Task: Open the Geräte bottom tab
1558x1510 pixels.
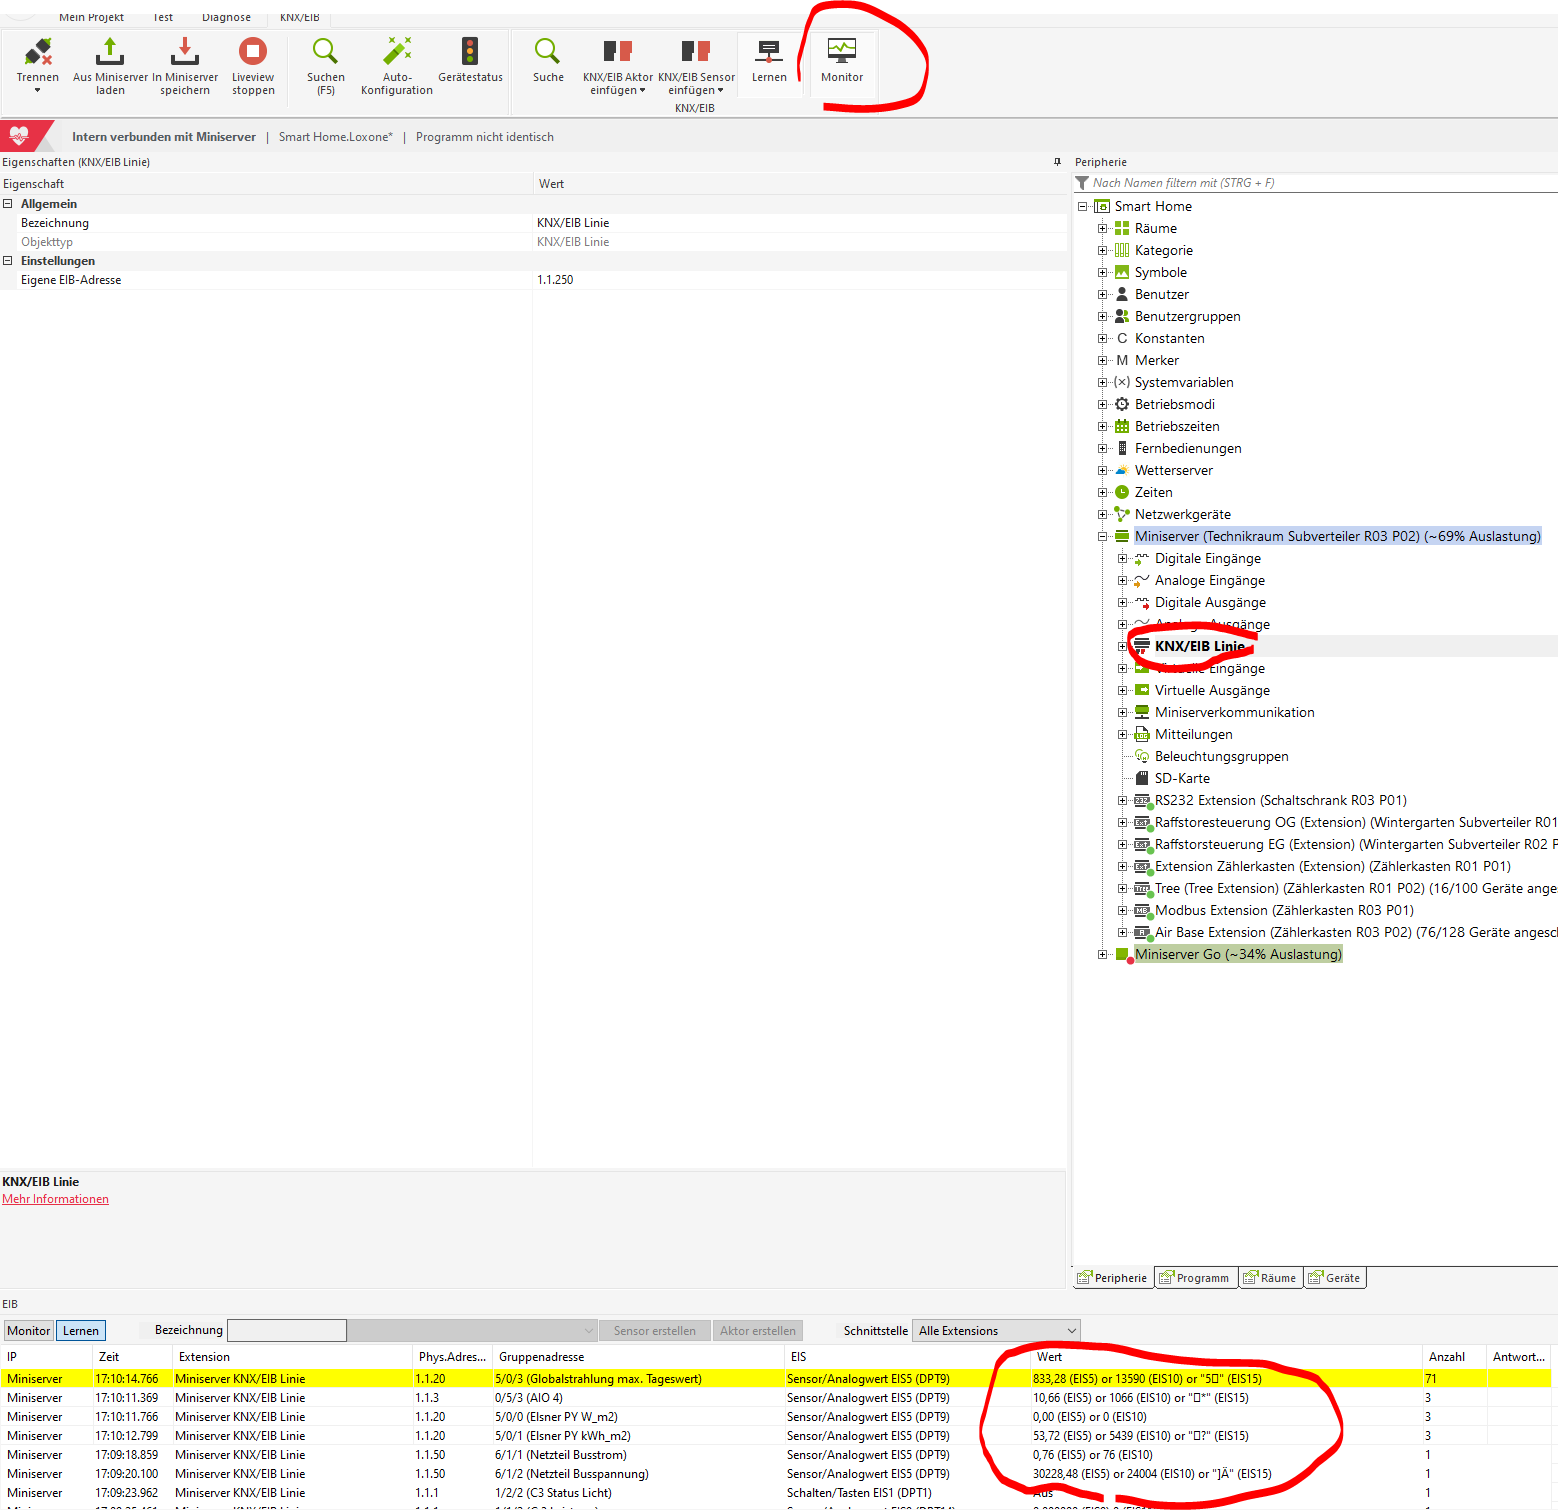Action: [x=1335, y=1278]
